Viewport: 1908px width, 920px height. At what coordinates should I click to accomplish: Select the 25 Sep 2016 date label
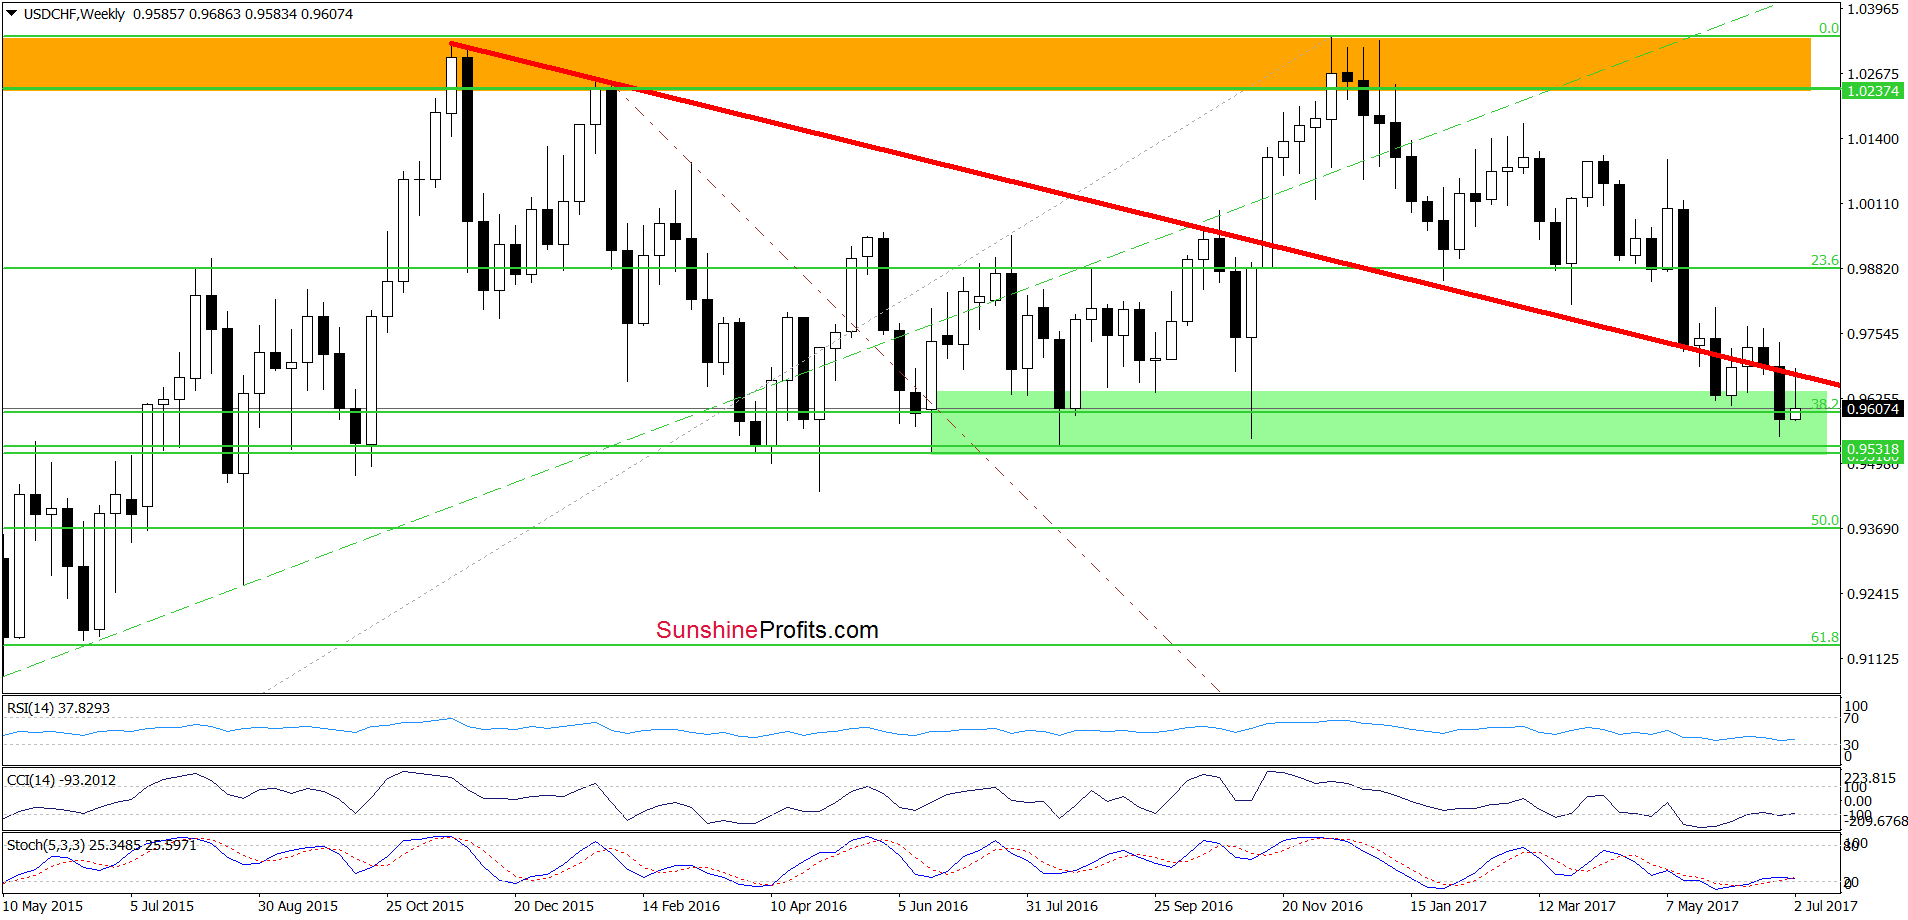1193,906
